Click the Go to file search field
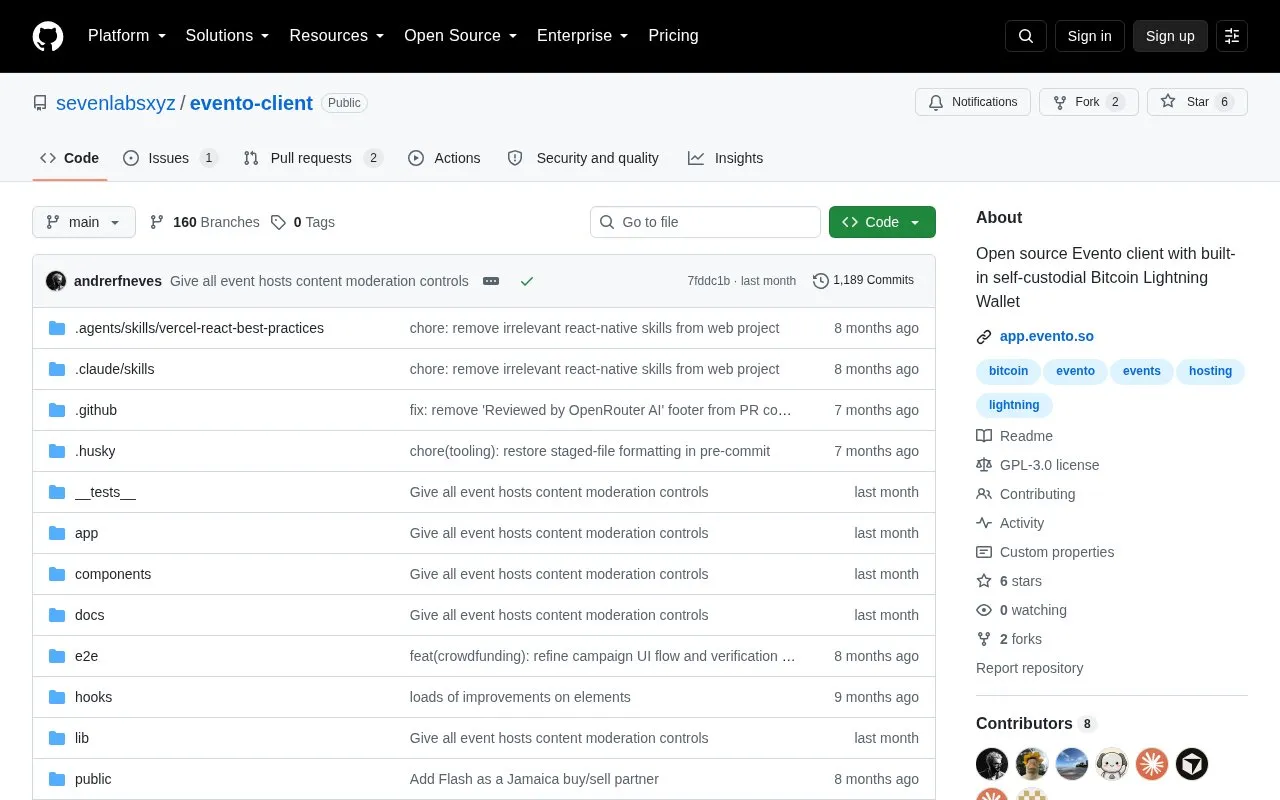 point(705,222)
